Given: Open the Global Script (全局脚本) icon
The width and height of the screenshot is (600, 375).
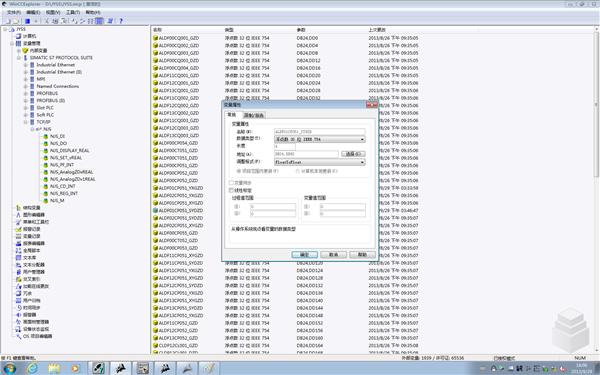Looking at the screenshot, I should point(18,250).
